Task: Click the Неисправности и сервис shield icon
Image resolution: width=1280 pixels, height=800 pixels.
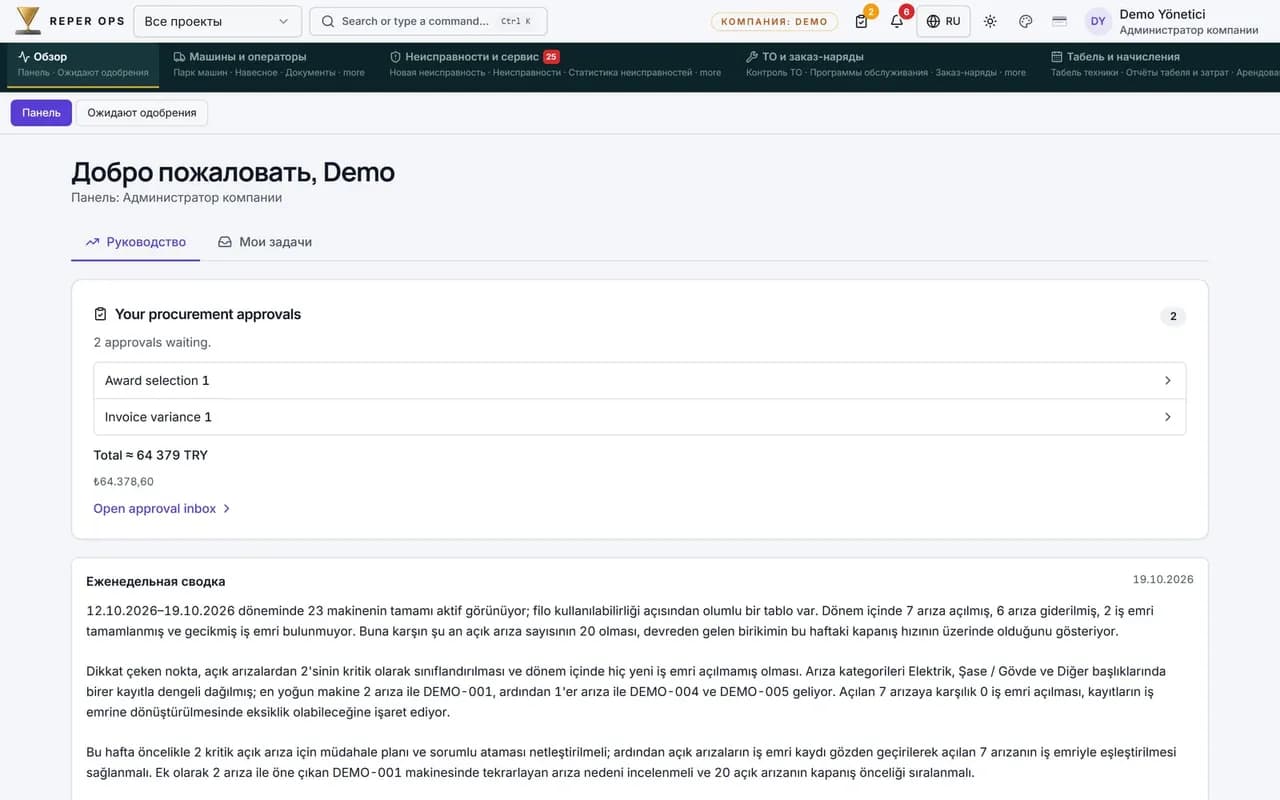Action: click(x=396, y=57)
